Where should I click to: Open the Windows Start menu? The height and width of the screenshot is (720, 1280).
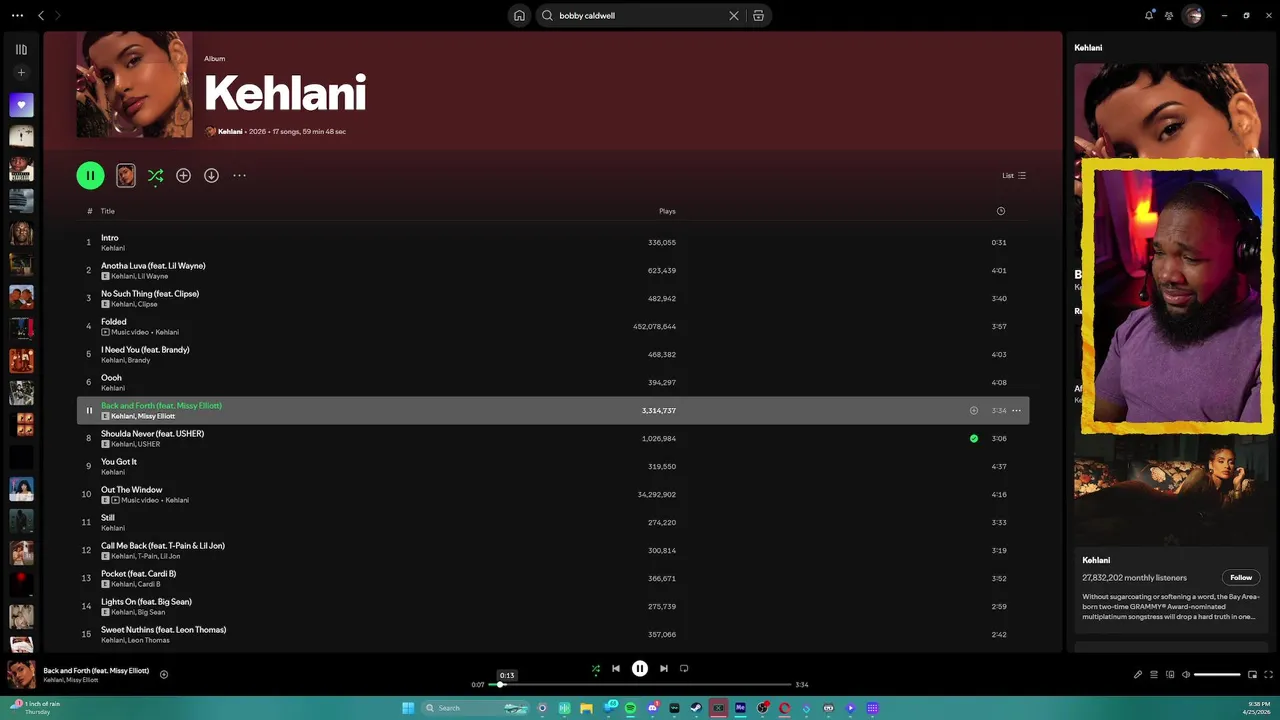pos(408,708)
